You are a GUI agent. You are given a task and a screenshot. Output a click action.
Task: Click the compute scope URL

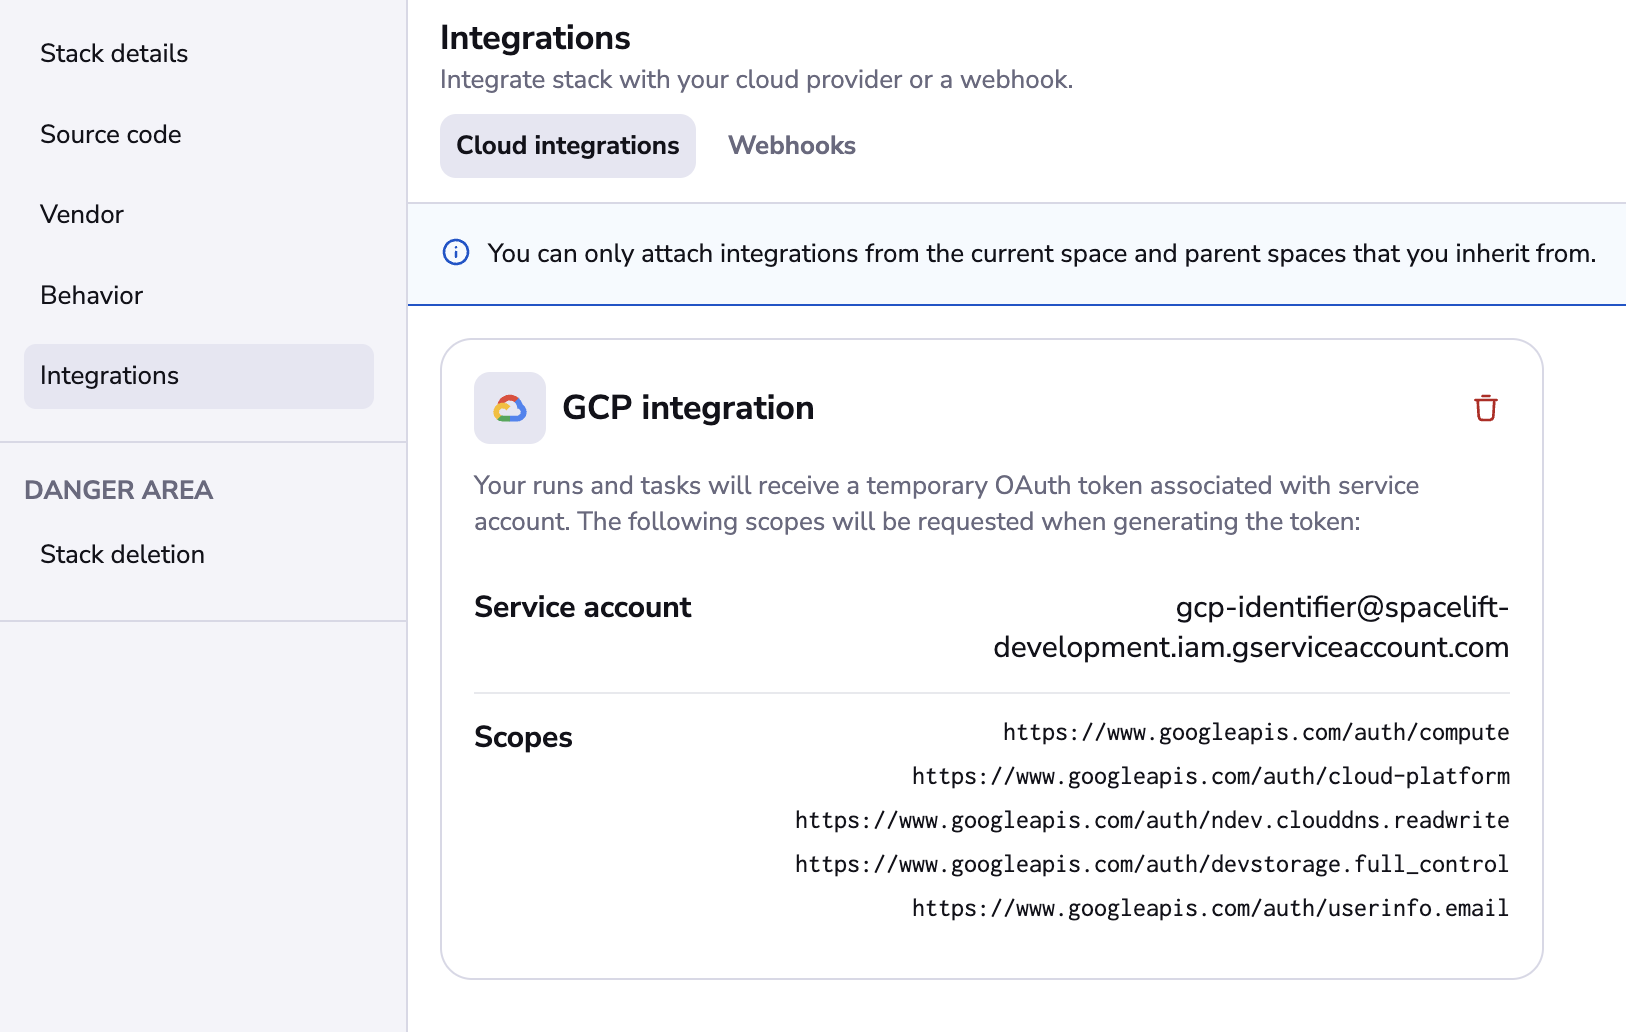point(1254,732)
